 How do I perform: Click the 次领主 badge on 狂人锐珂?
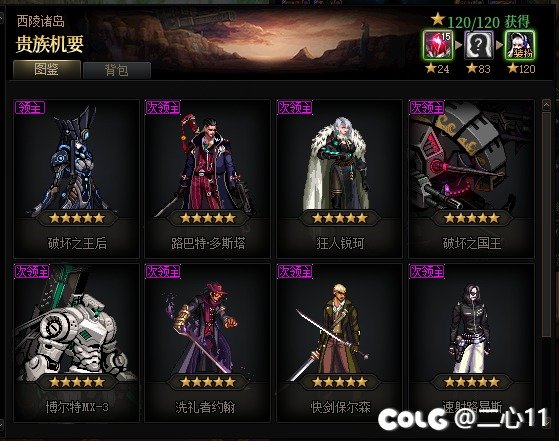click(295, 107)
